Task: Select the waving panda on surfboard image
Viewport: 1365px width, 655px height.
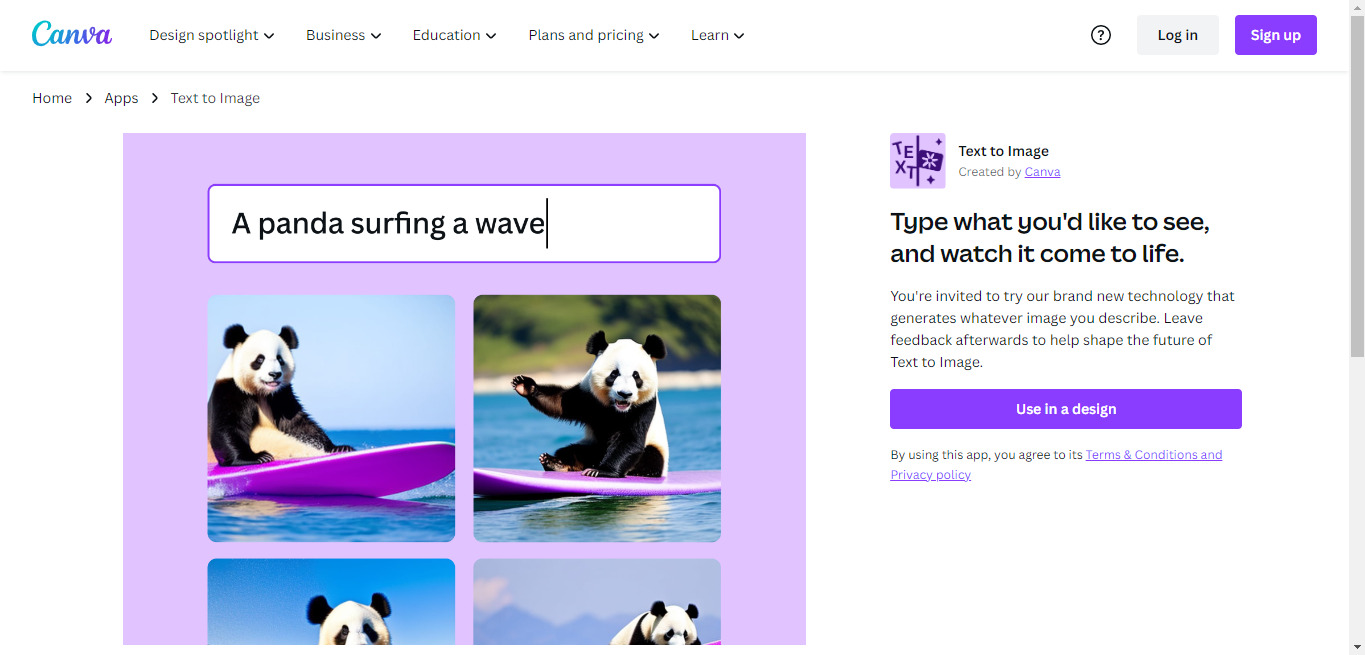Action: click(x=597, y=418)
